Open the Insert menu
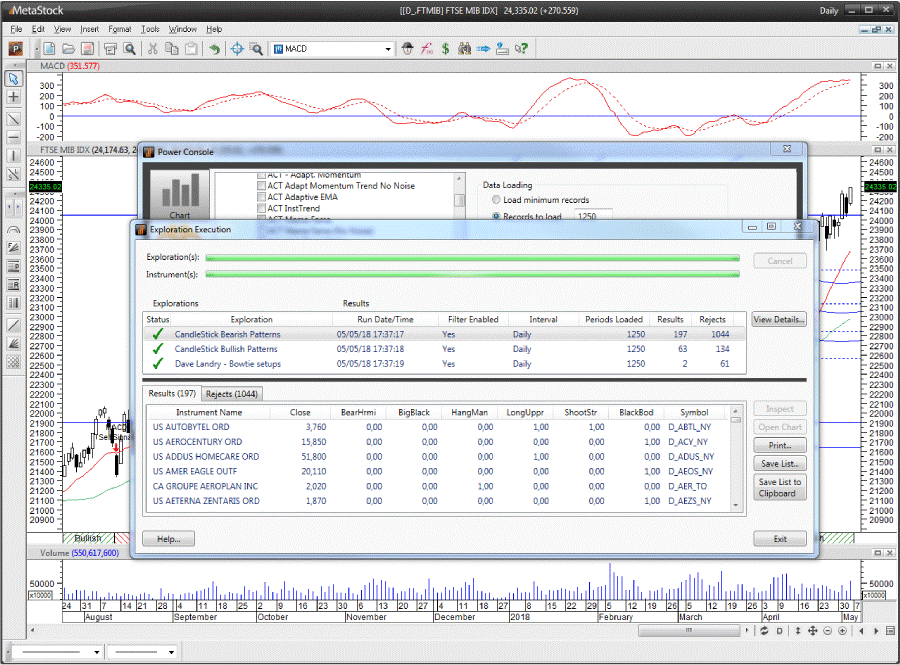The width and height of the screenshot is (900, 665). [89, 29]
